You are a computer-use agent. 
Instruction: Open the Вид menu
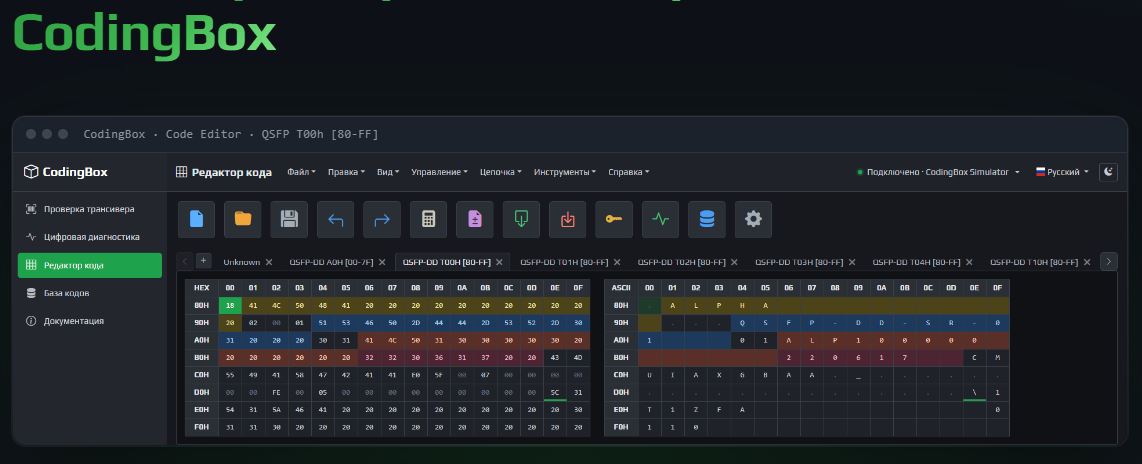(x=388, y=172)
